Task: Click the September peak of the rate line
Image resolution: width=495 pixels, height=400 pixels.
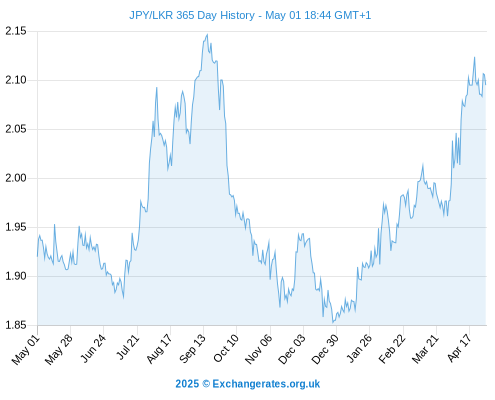Action: [207, 35]
